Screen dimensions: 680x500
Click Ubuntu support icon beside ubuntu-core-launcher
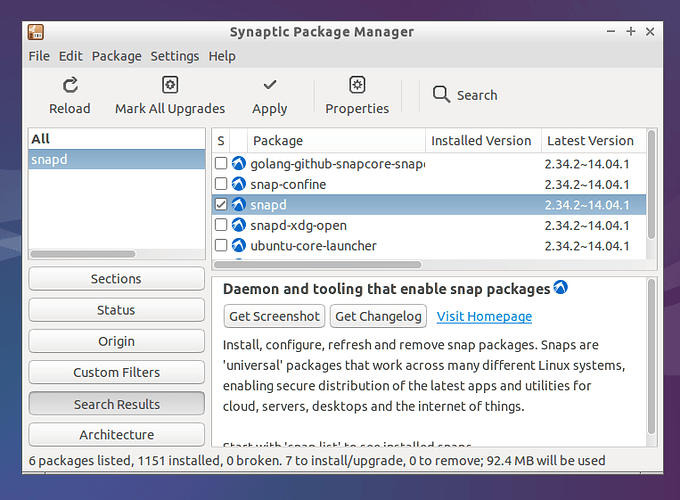click(x=239, y=245)
